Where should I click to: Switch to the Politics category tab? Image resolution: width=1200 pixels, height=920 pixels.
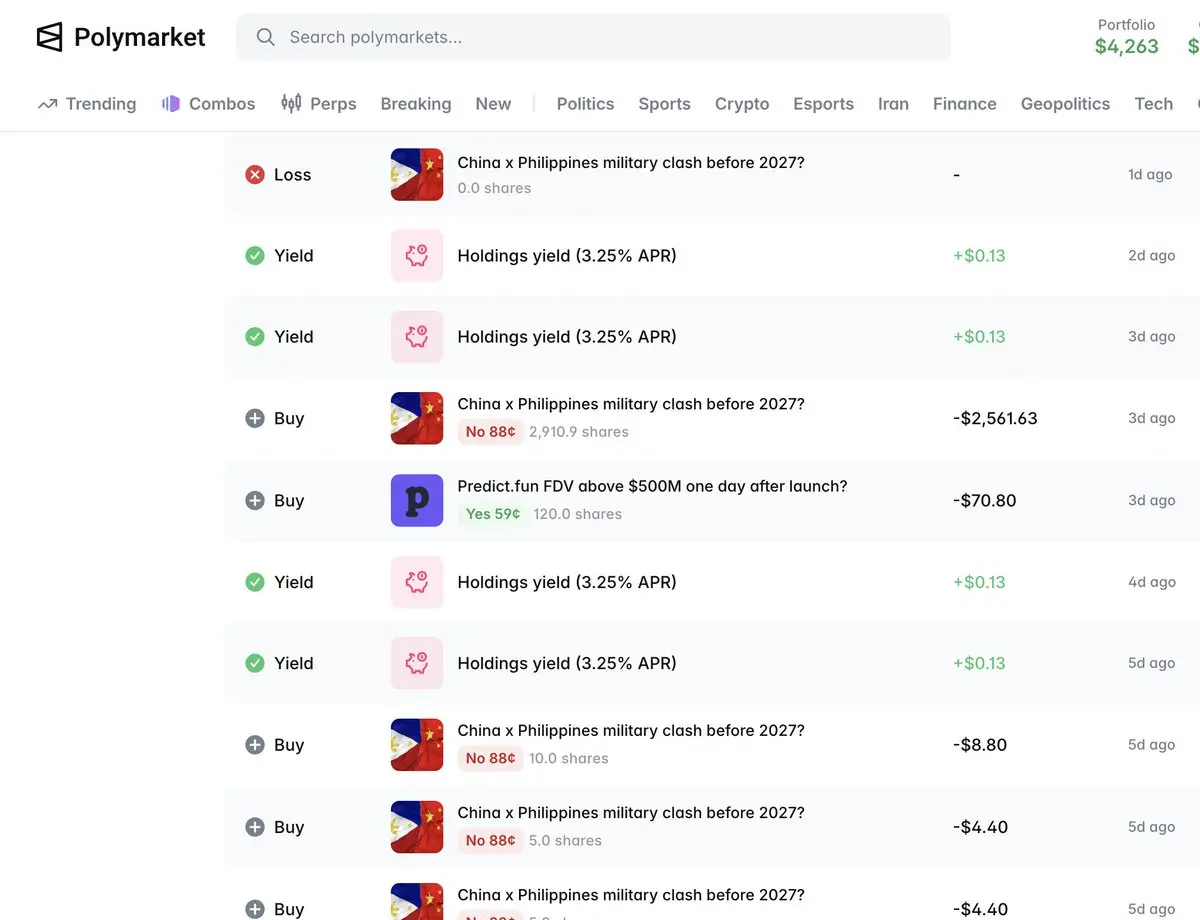(585, 104)
